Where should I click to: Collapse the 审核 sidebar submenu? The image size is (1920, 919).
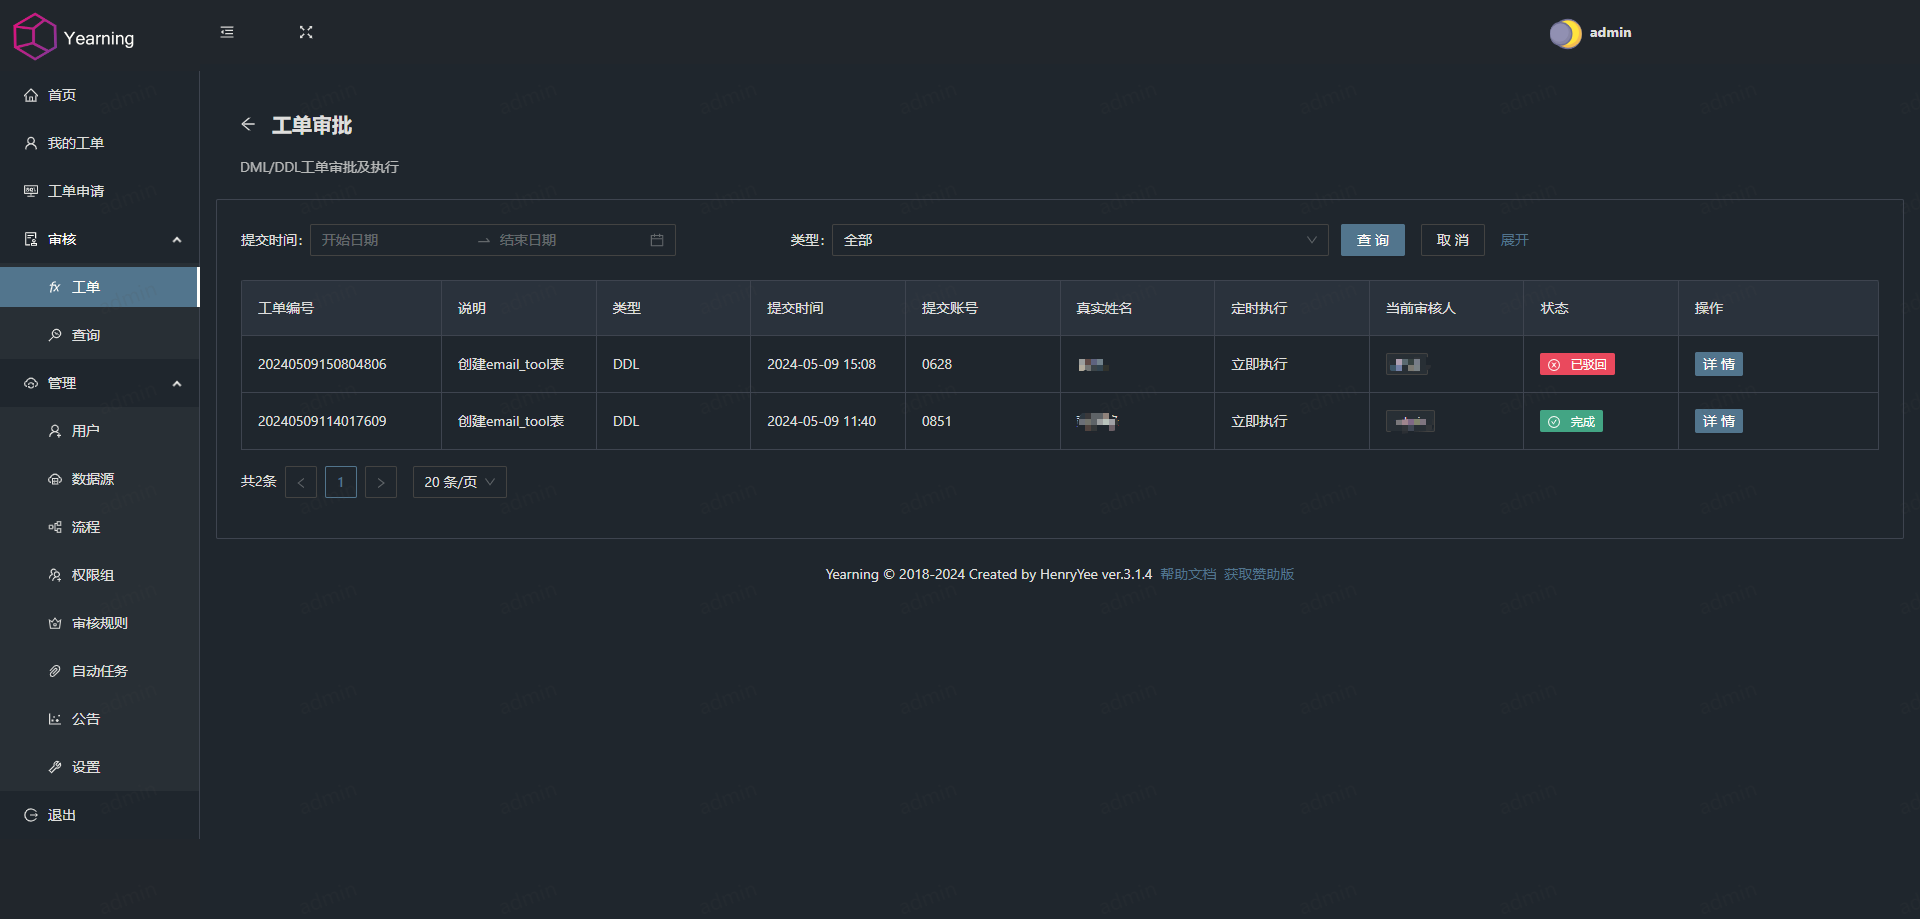177,239
